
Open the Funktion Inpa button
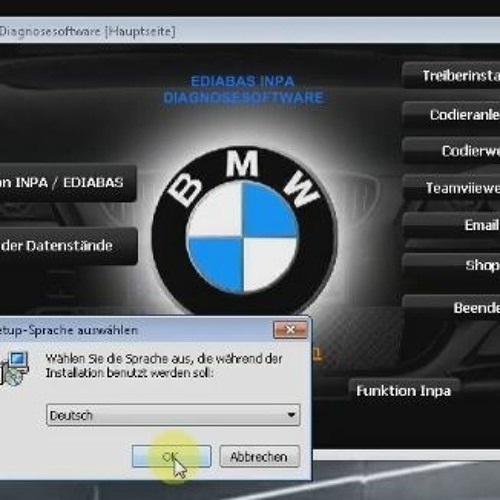pyautogui.click(x=404, y=390)
